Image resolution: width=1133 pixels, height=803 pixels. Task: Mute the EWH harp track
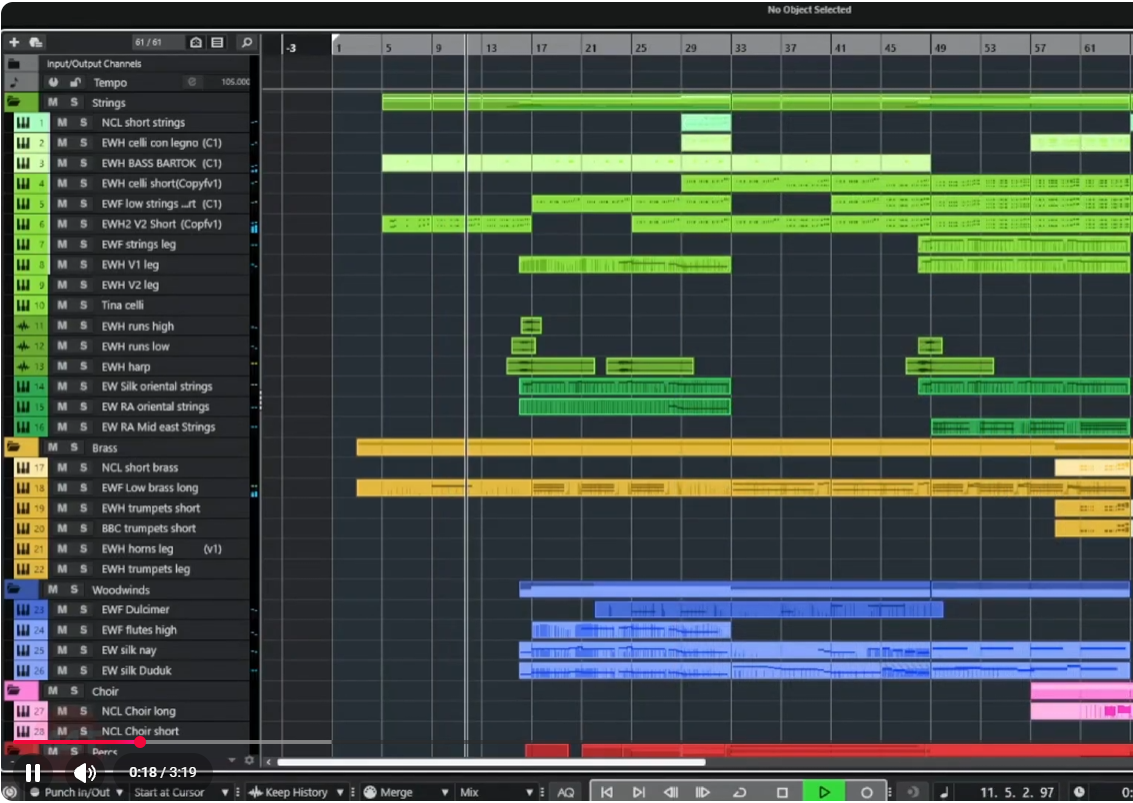pos(62,367)
